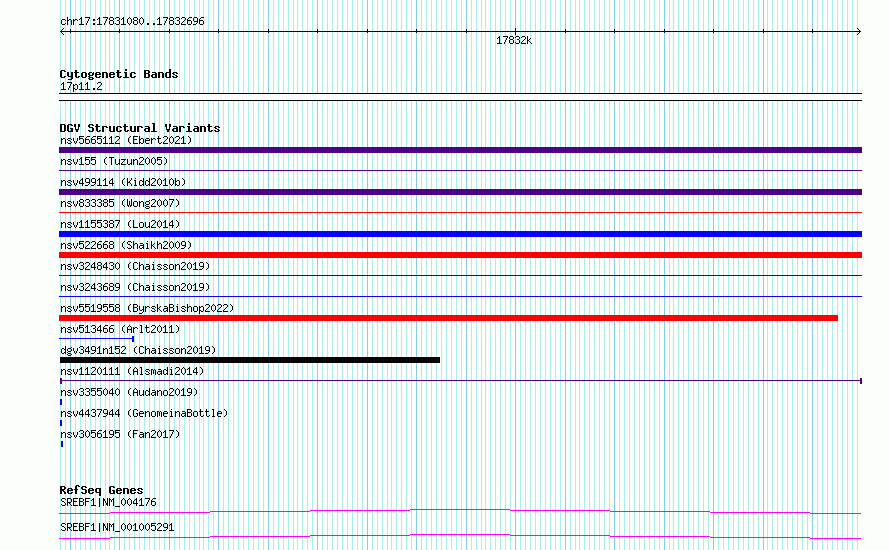Click the Cytogenetic Bands track title
Viewport: 890px width, 550px height.
click(119, 74)
